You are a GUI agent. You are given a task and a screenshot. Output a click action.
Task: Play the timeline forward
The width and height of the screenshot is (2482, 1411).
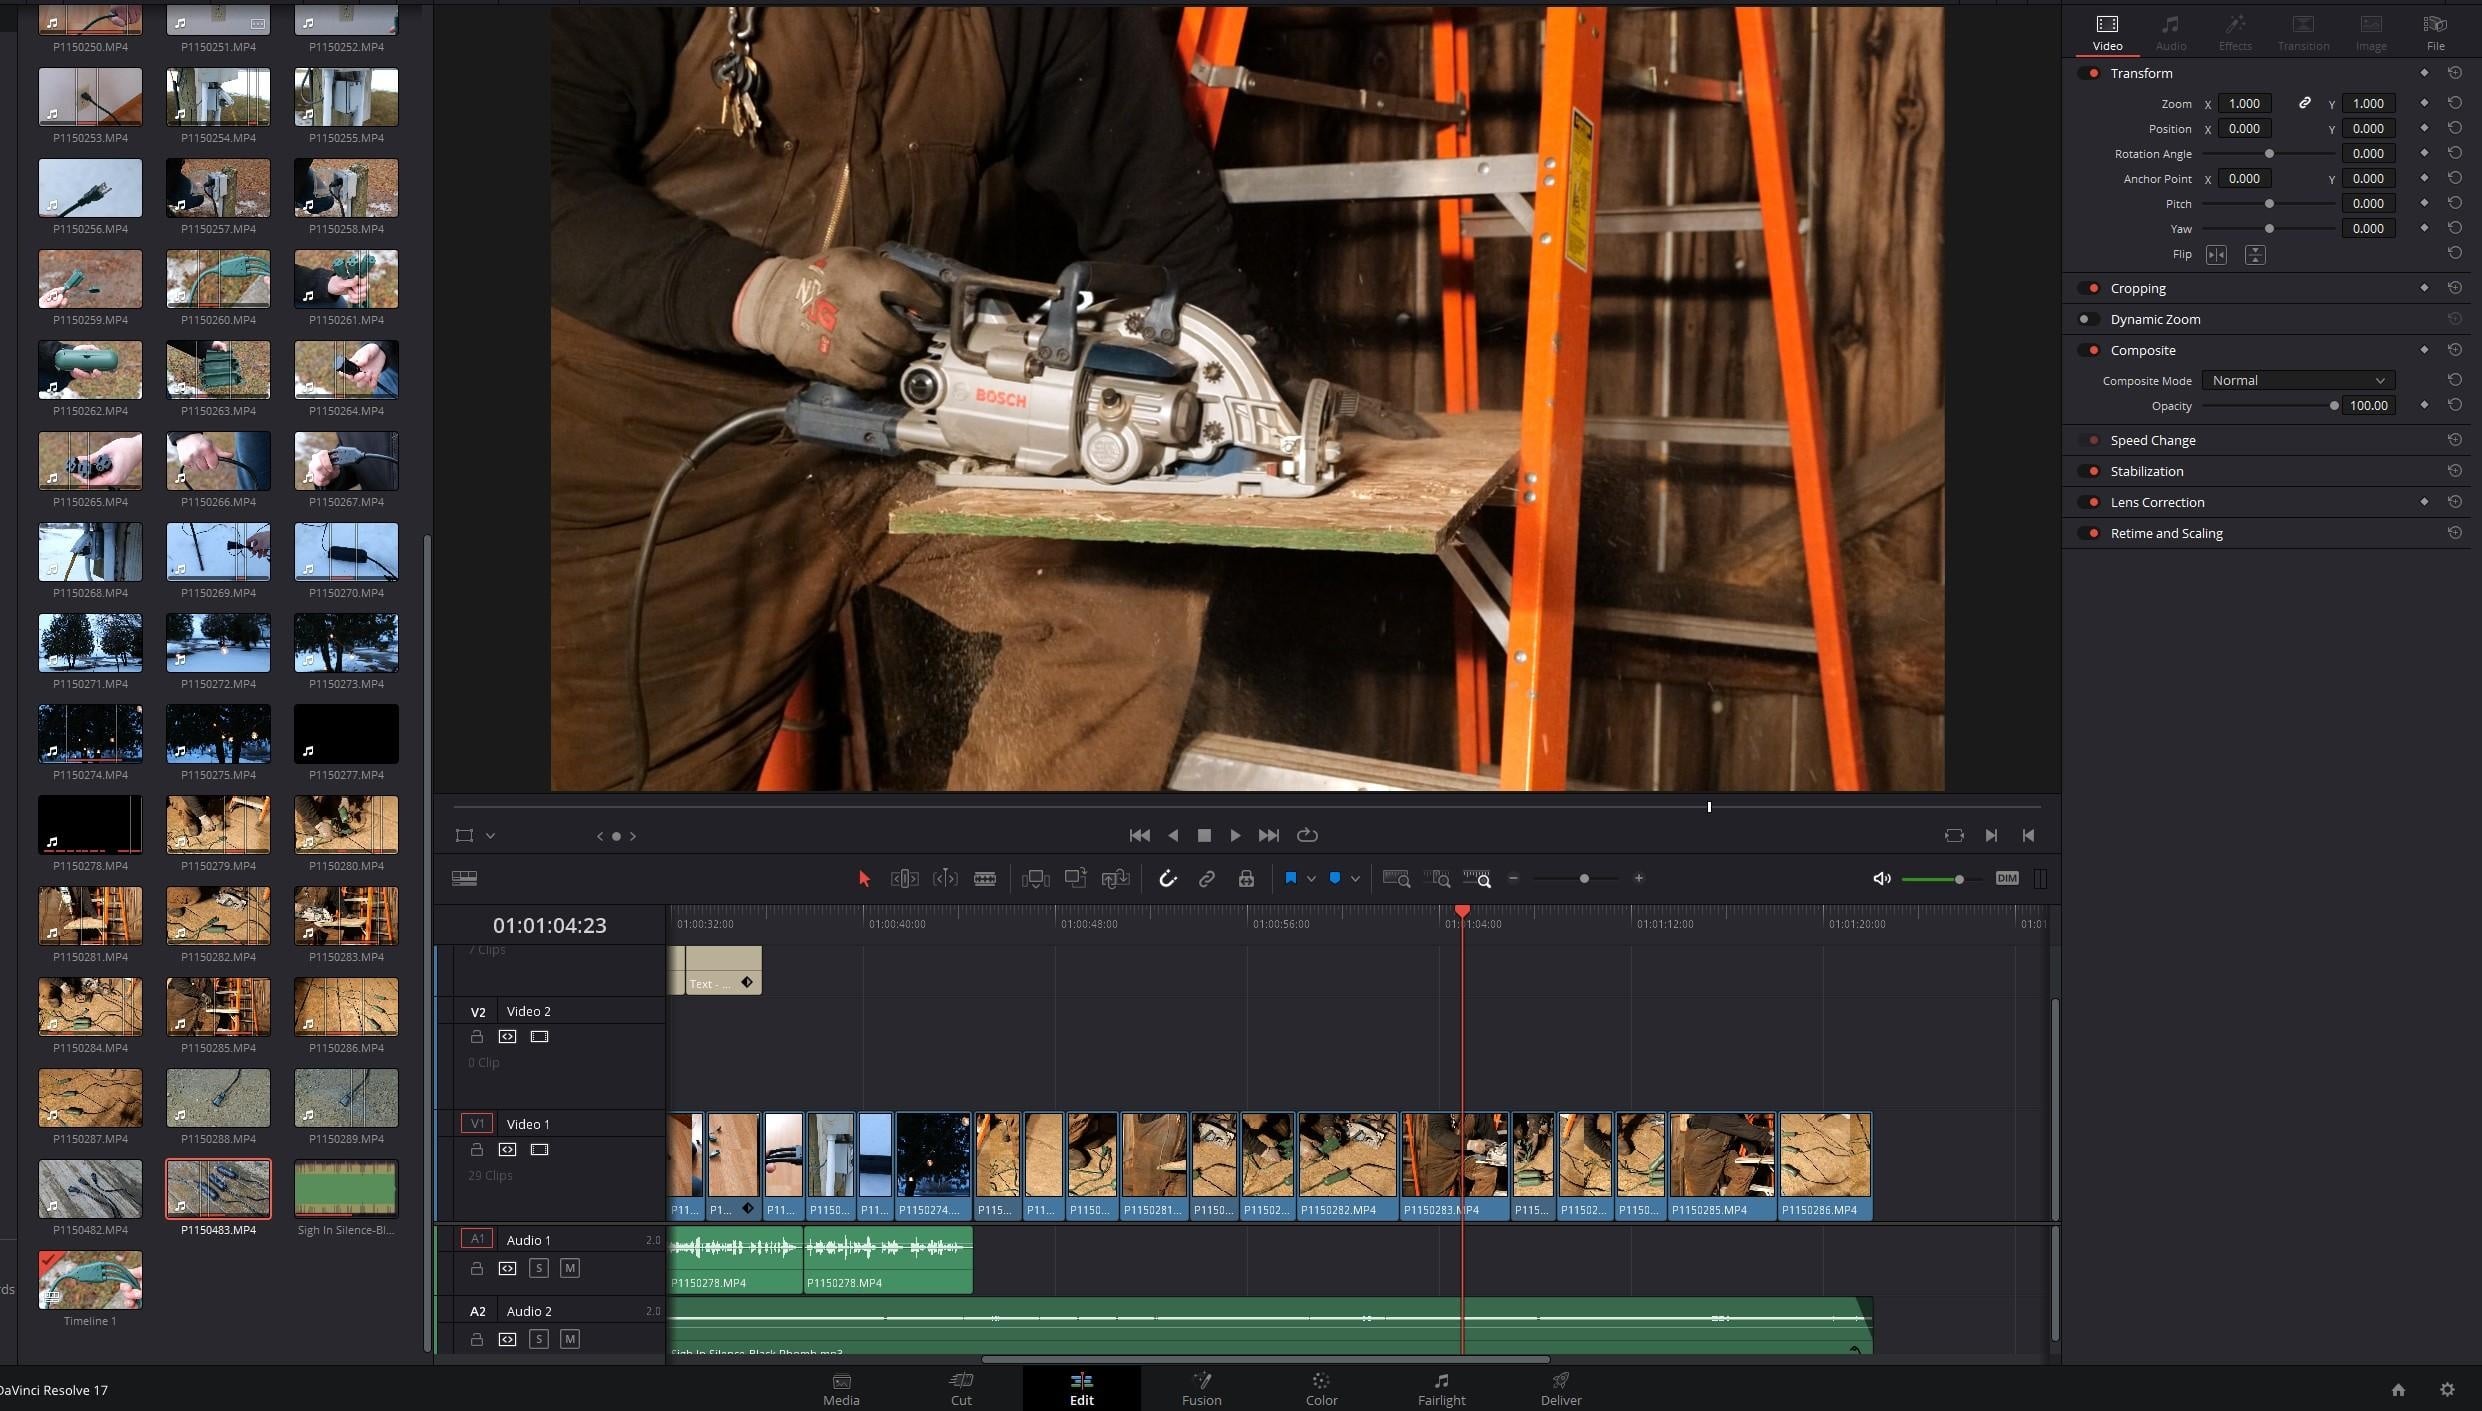tap(1236, 835)
